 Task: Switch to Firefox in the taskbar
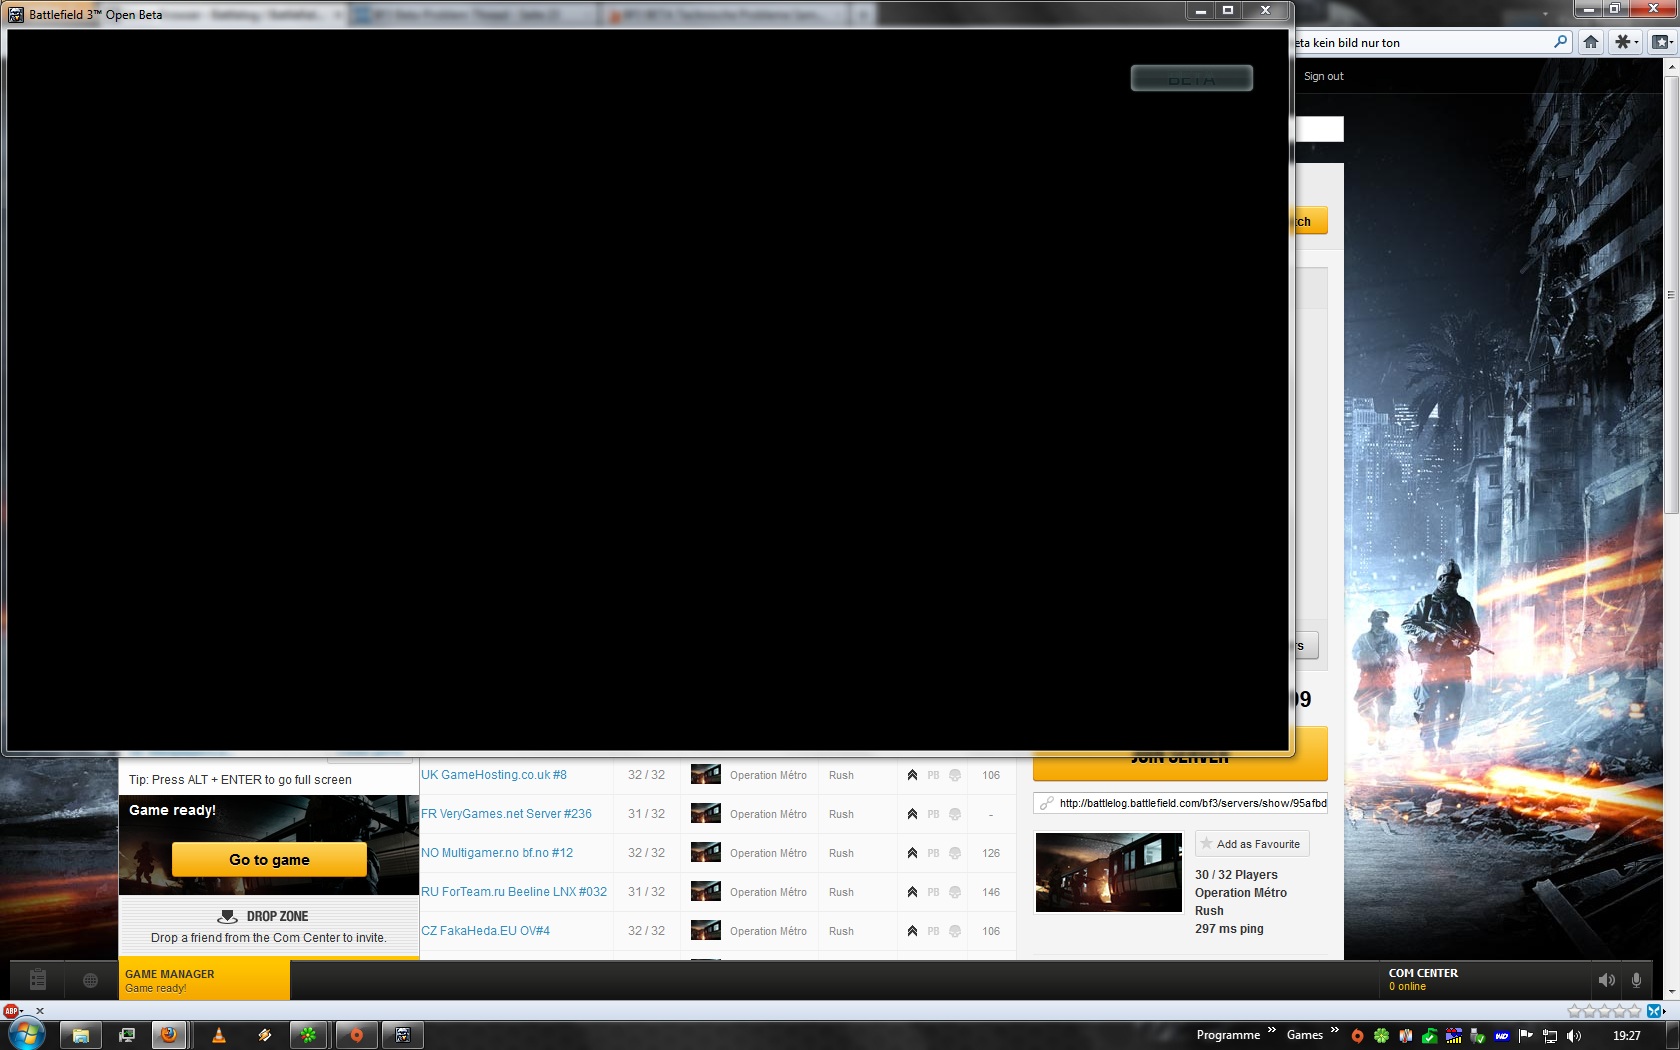tap(169, 1035)
